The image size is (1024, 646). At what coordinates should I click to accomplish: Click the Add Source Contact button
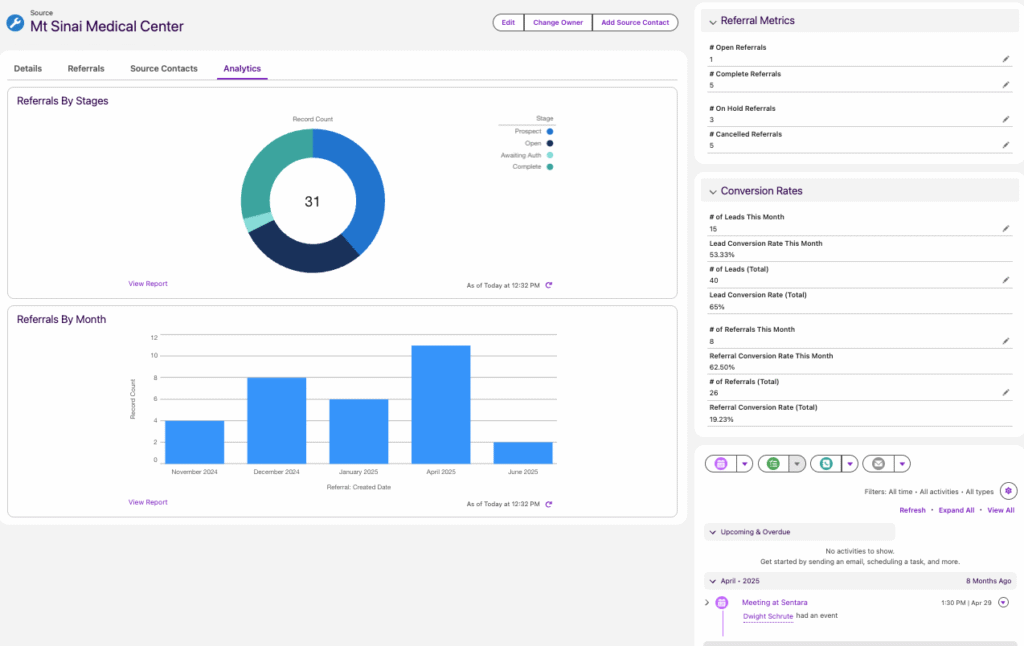tap(635, 22)
